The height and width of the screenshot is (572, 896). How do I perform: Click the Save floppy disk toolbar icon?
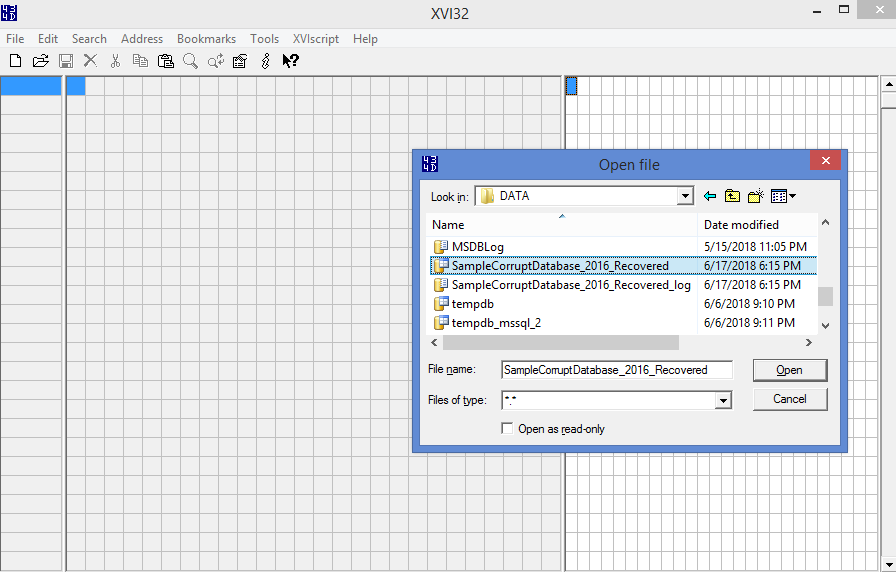pyautogui.click(x=66, y=61)
